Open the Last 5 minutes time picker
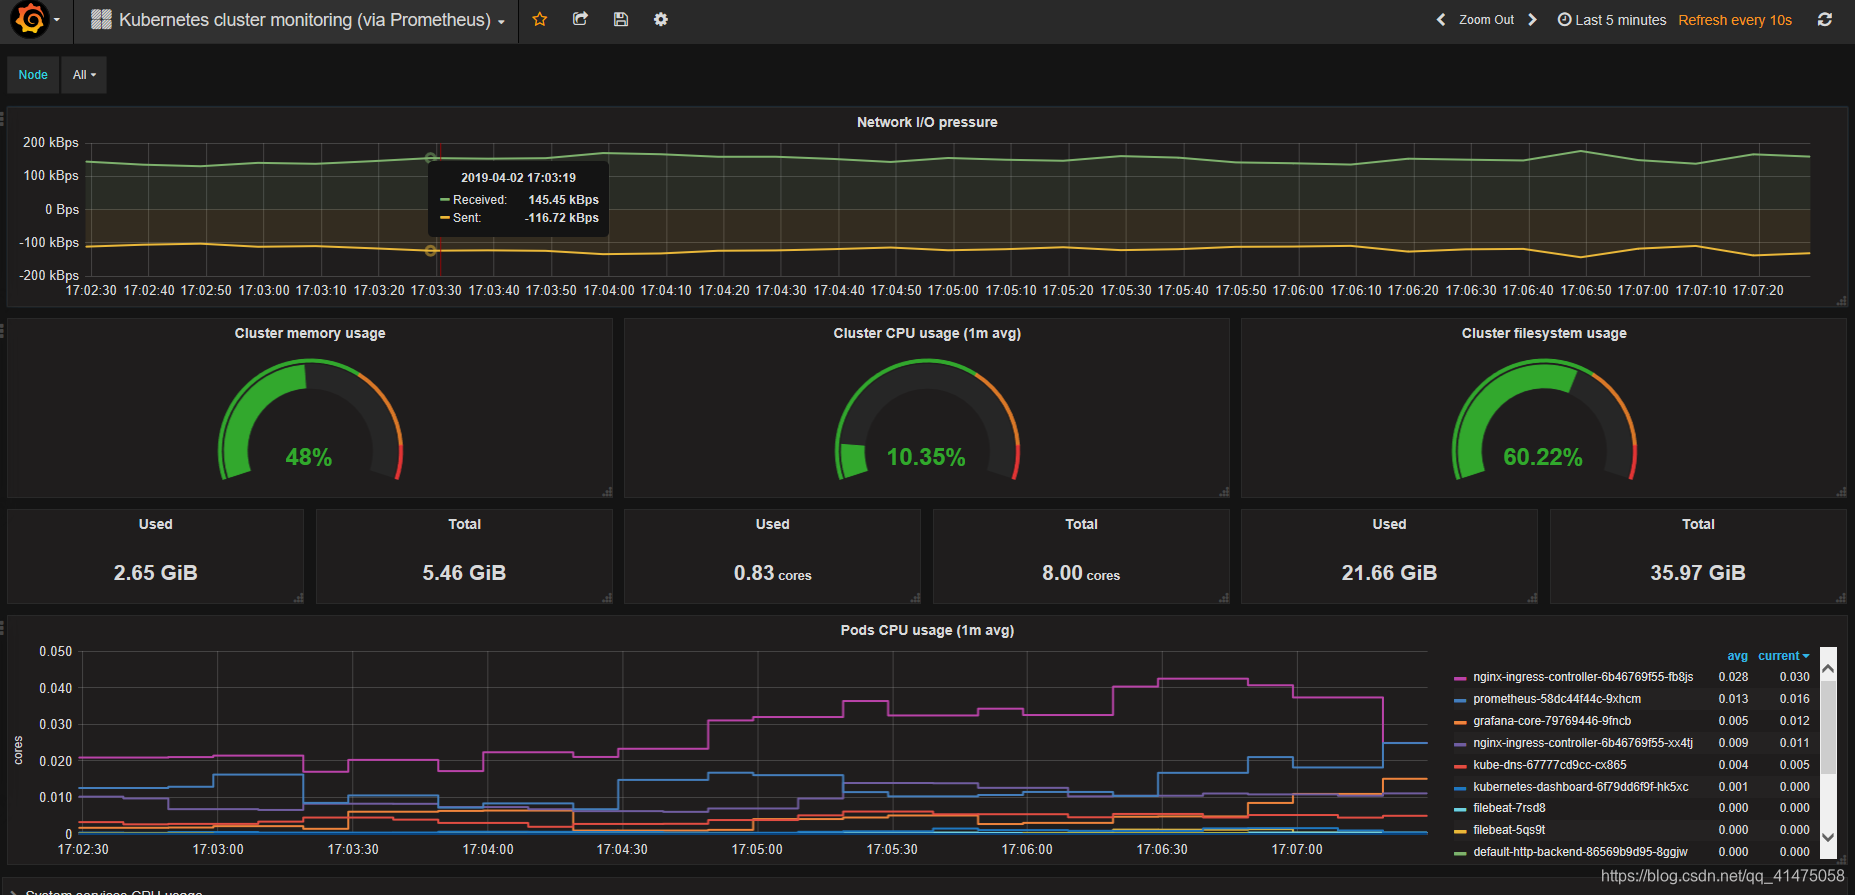Image resolution: width=1855 pixels, height=895 pixels. click(x=1612, y=20)
